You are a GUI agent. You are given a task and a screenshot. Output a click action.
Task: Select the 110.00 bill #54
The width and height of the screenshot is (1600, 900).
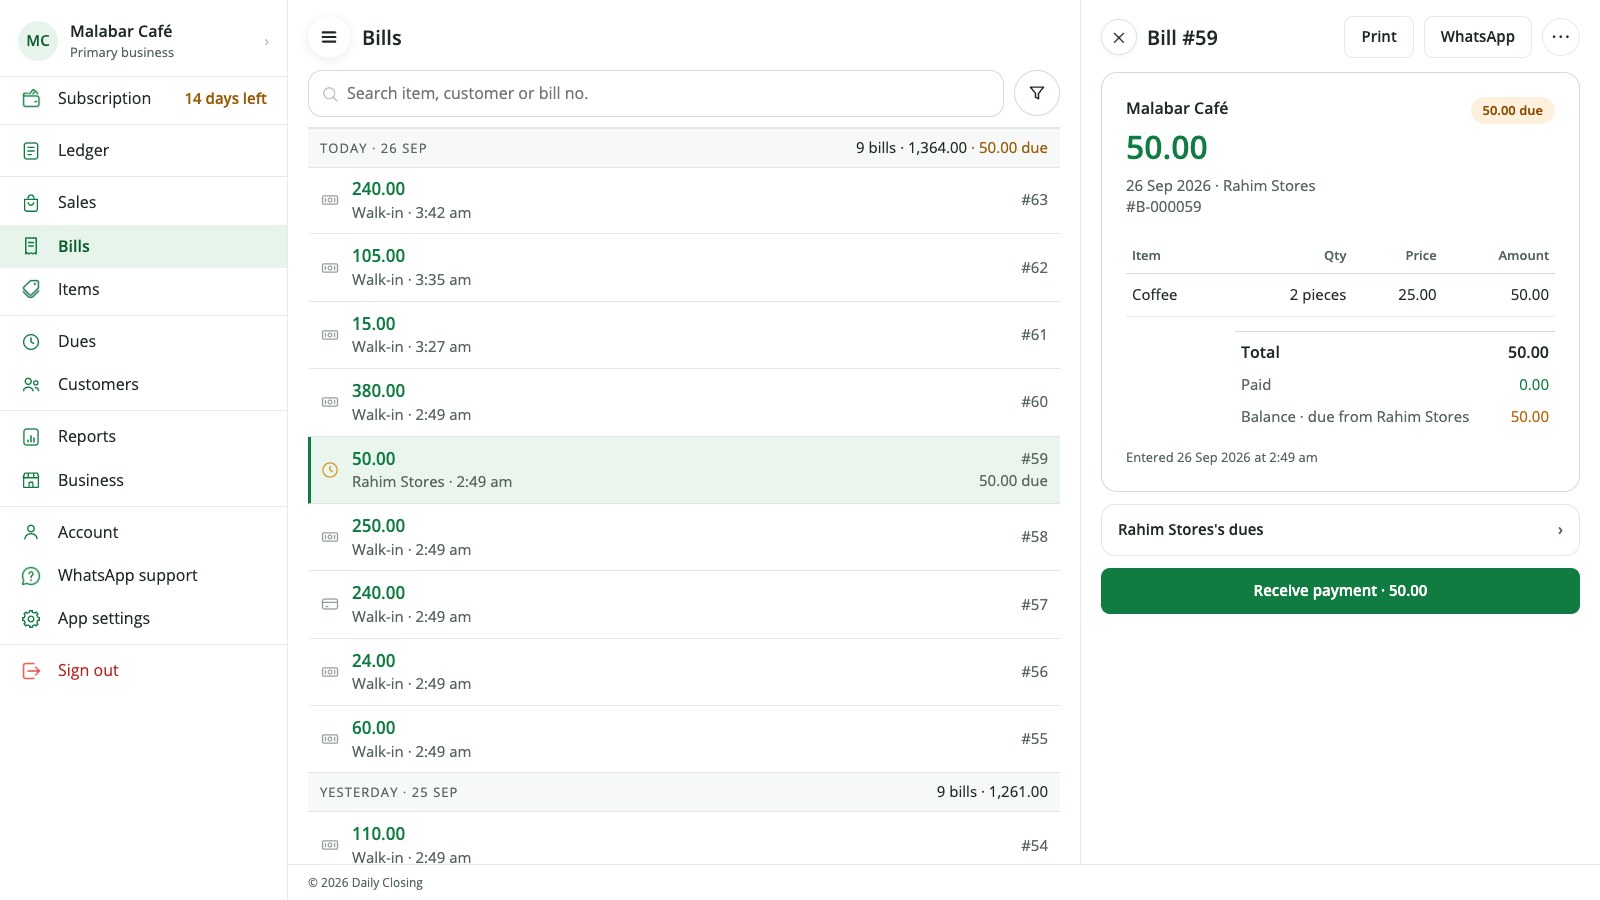coord(684,838)
